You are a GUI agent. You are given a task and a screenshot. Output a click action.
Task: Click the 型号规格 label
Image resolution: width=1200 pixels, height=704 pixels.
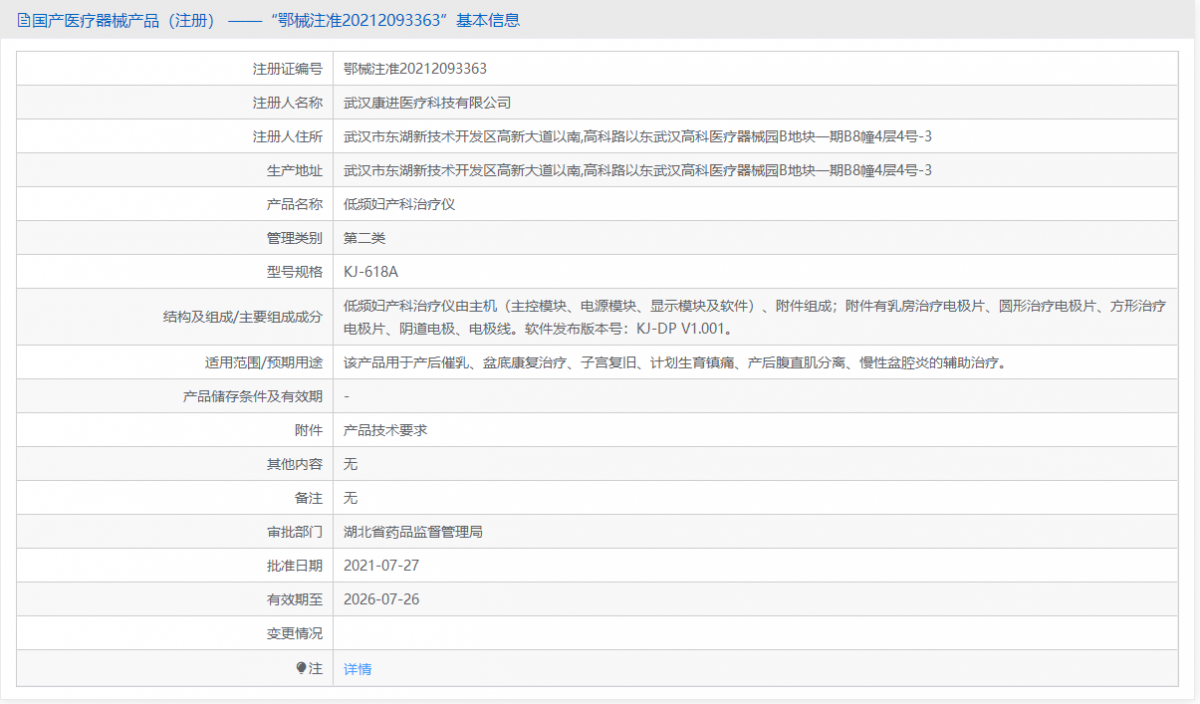[295, 272]
